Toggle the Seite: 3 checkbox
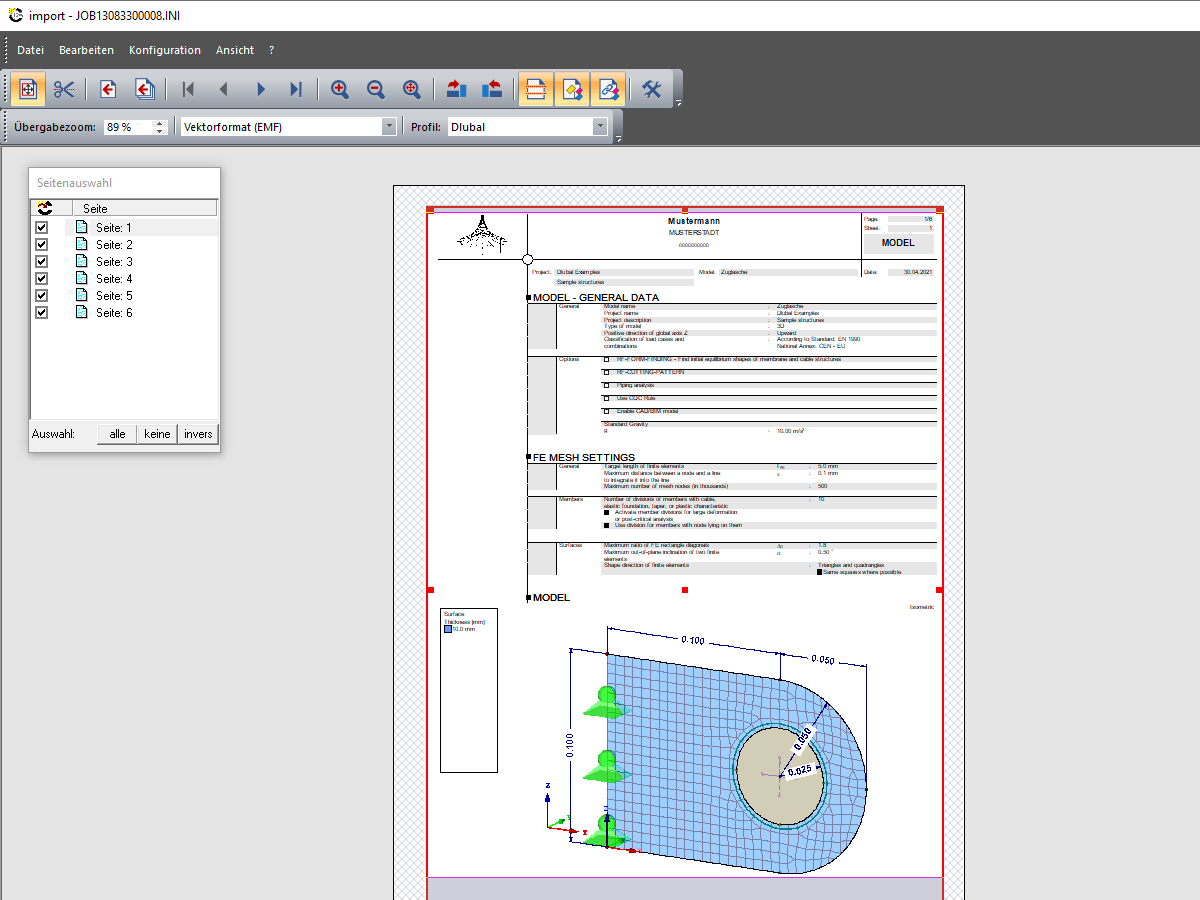The image size is (1200, 900). point(42,262)
